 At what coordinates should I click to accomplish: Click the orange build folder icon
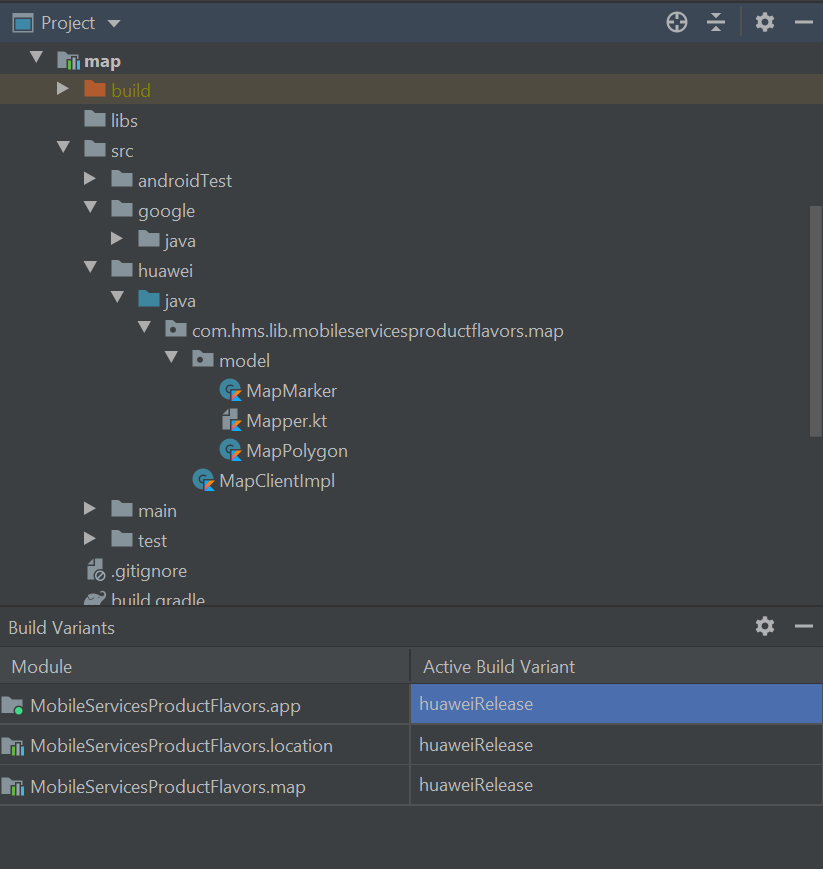[x=95, y=89]
